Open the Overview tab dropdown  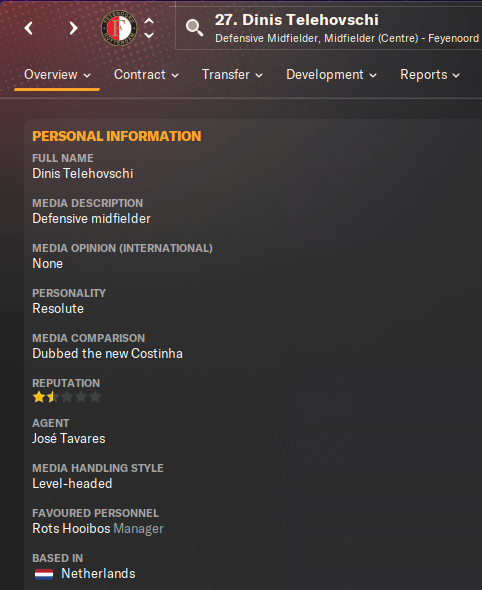click(x=57, y=75)
